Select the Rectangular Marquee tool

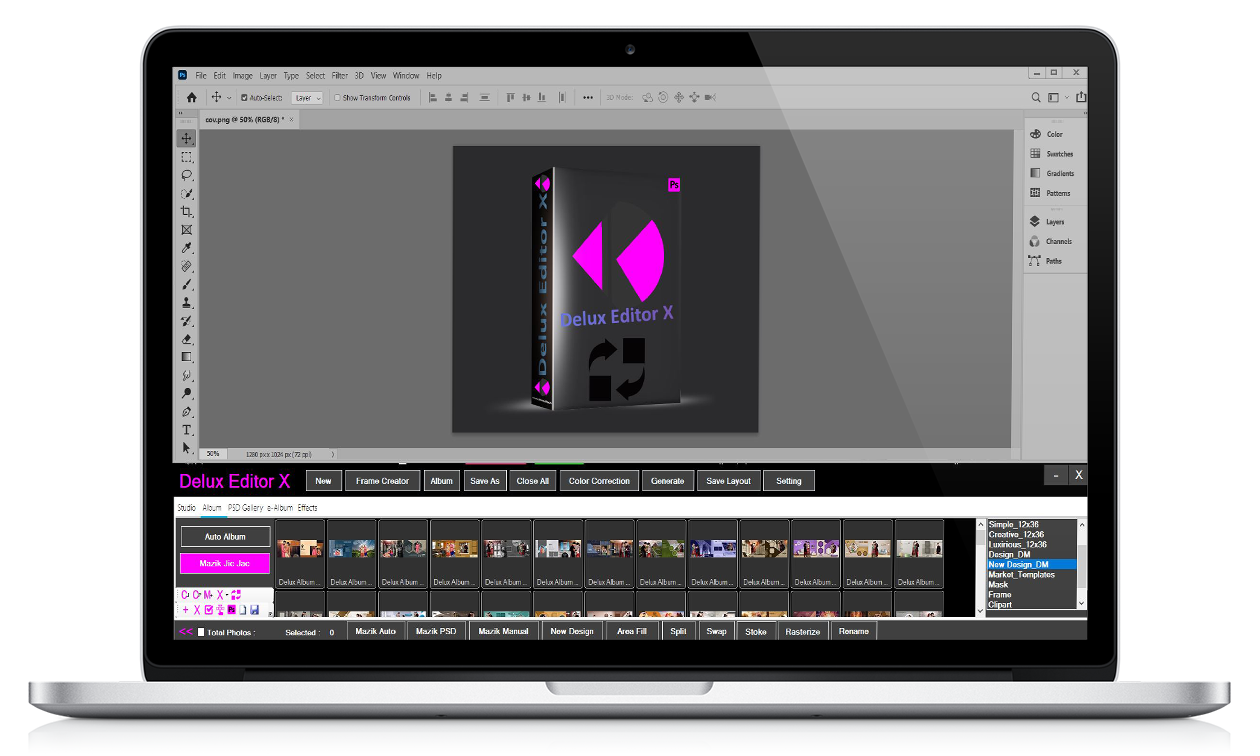click(187, 157)
